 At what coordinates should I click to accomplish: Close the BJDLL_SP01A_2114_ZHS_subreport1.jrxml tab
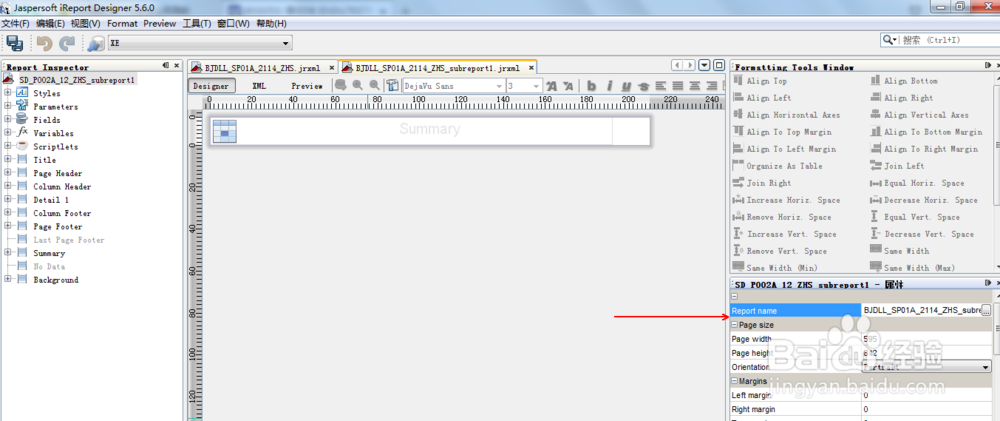point(530,67)
